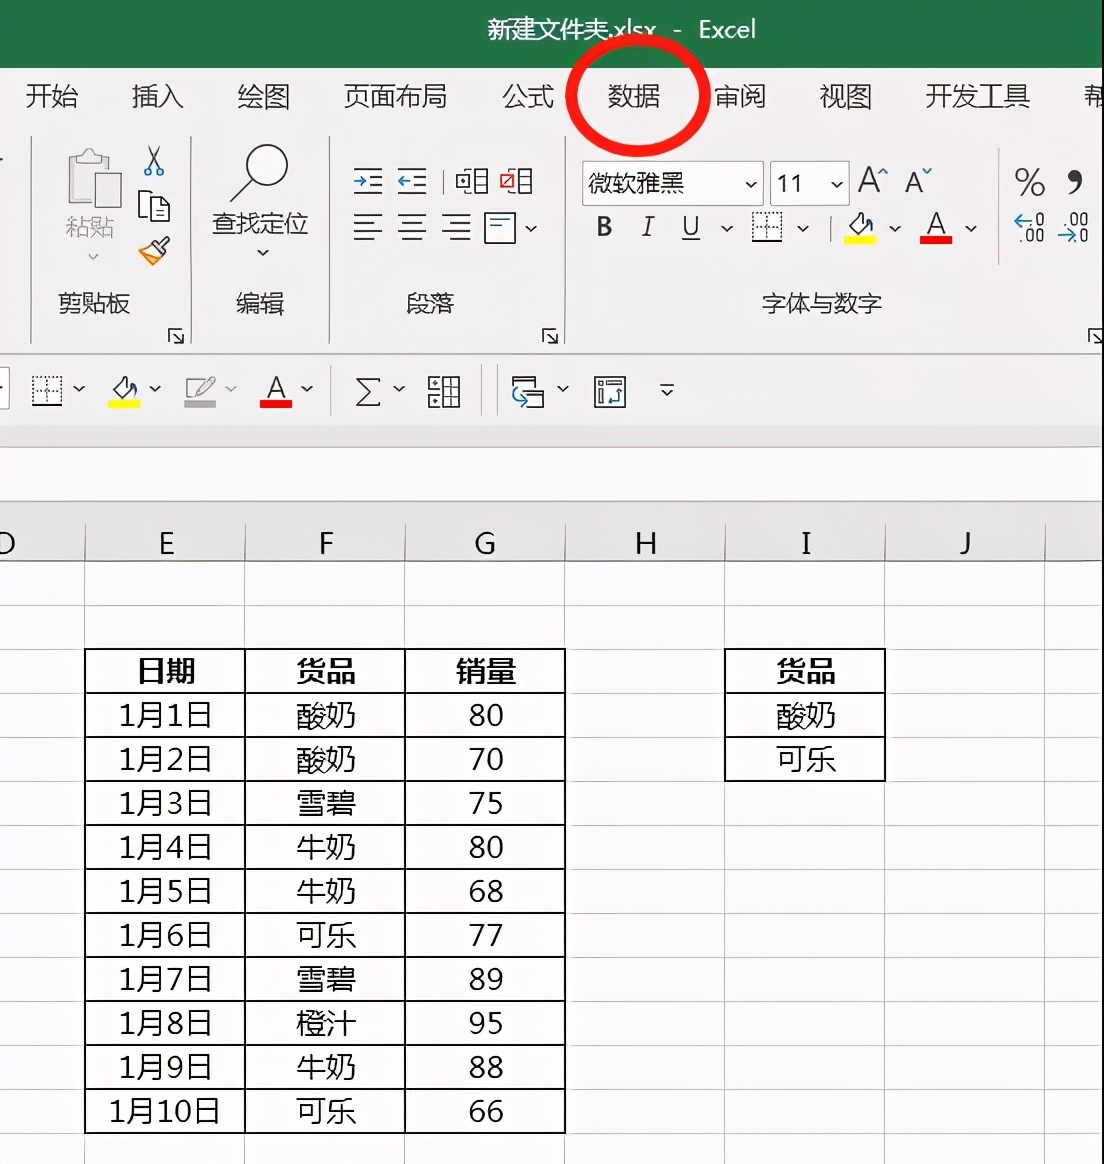Click the linked windows icon in quick toolbar

click(528, 392)
